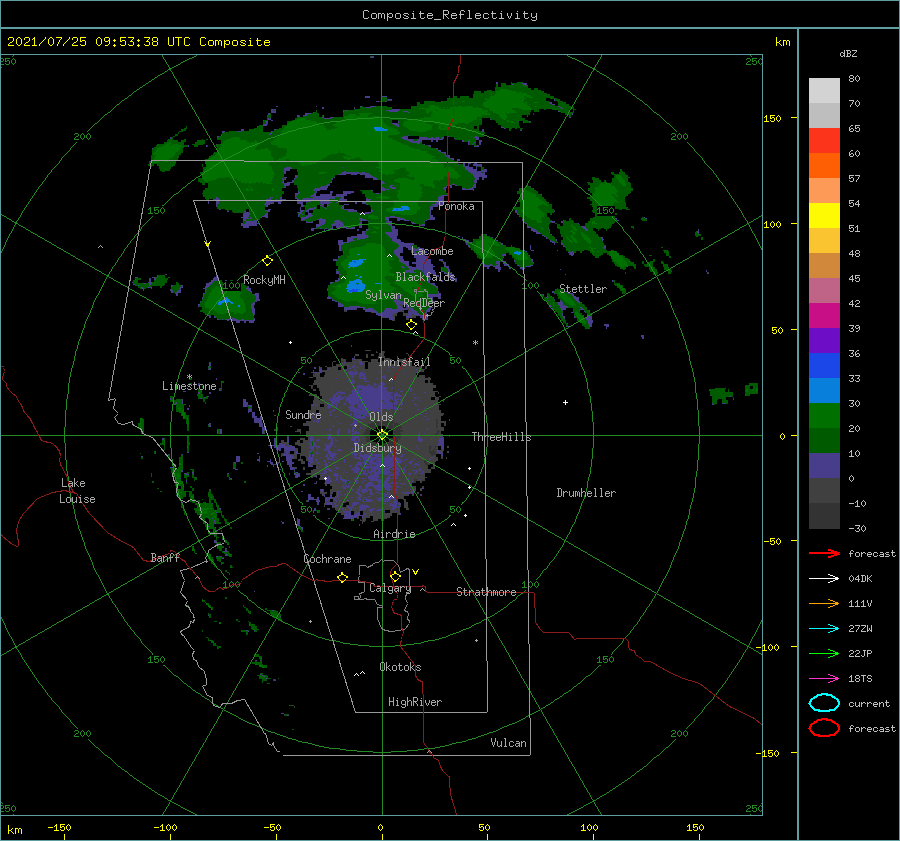Pick the purple 39-36 dBZ swatch
The height and width of the screenshot is (841, 900).
(824, 340)
